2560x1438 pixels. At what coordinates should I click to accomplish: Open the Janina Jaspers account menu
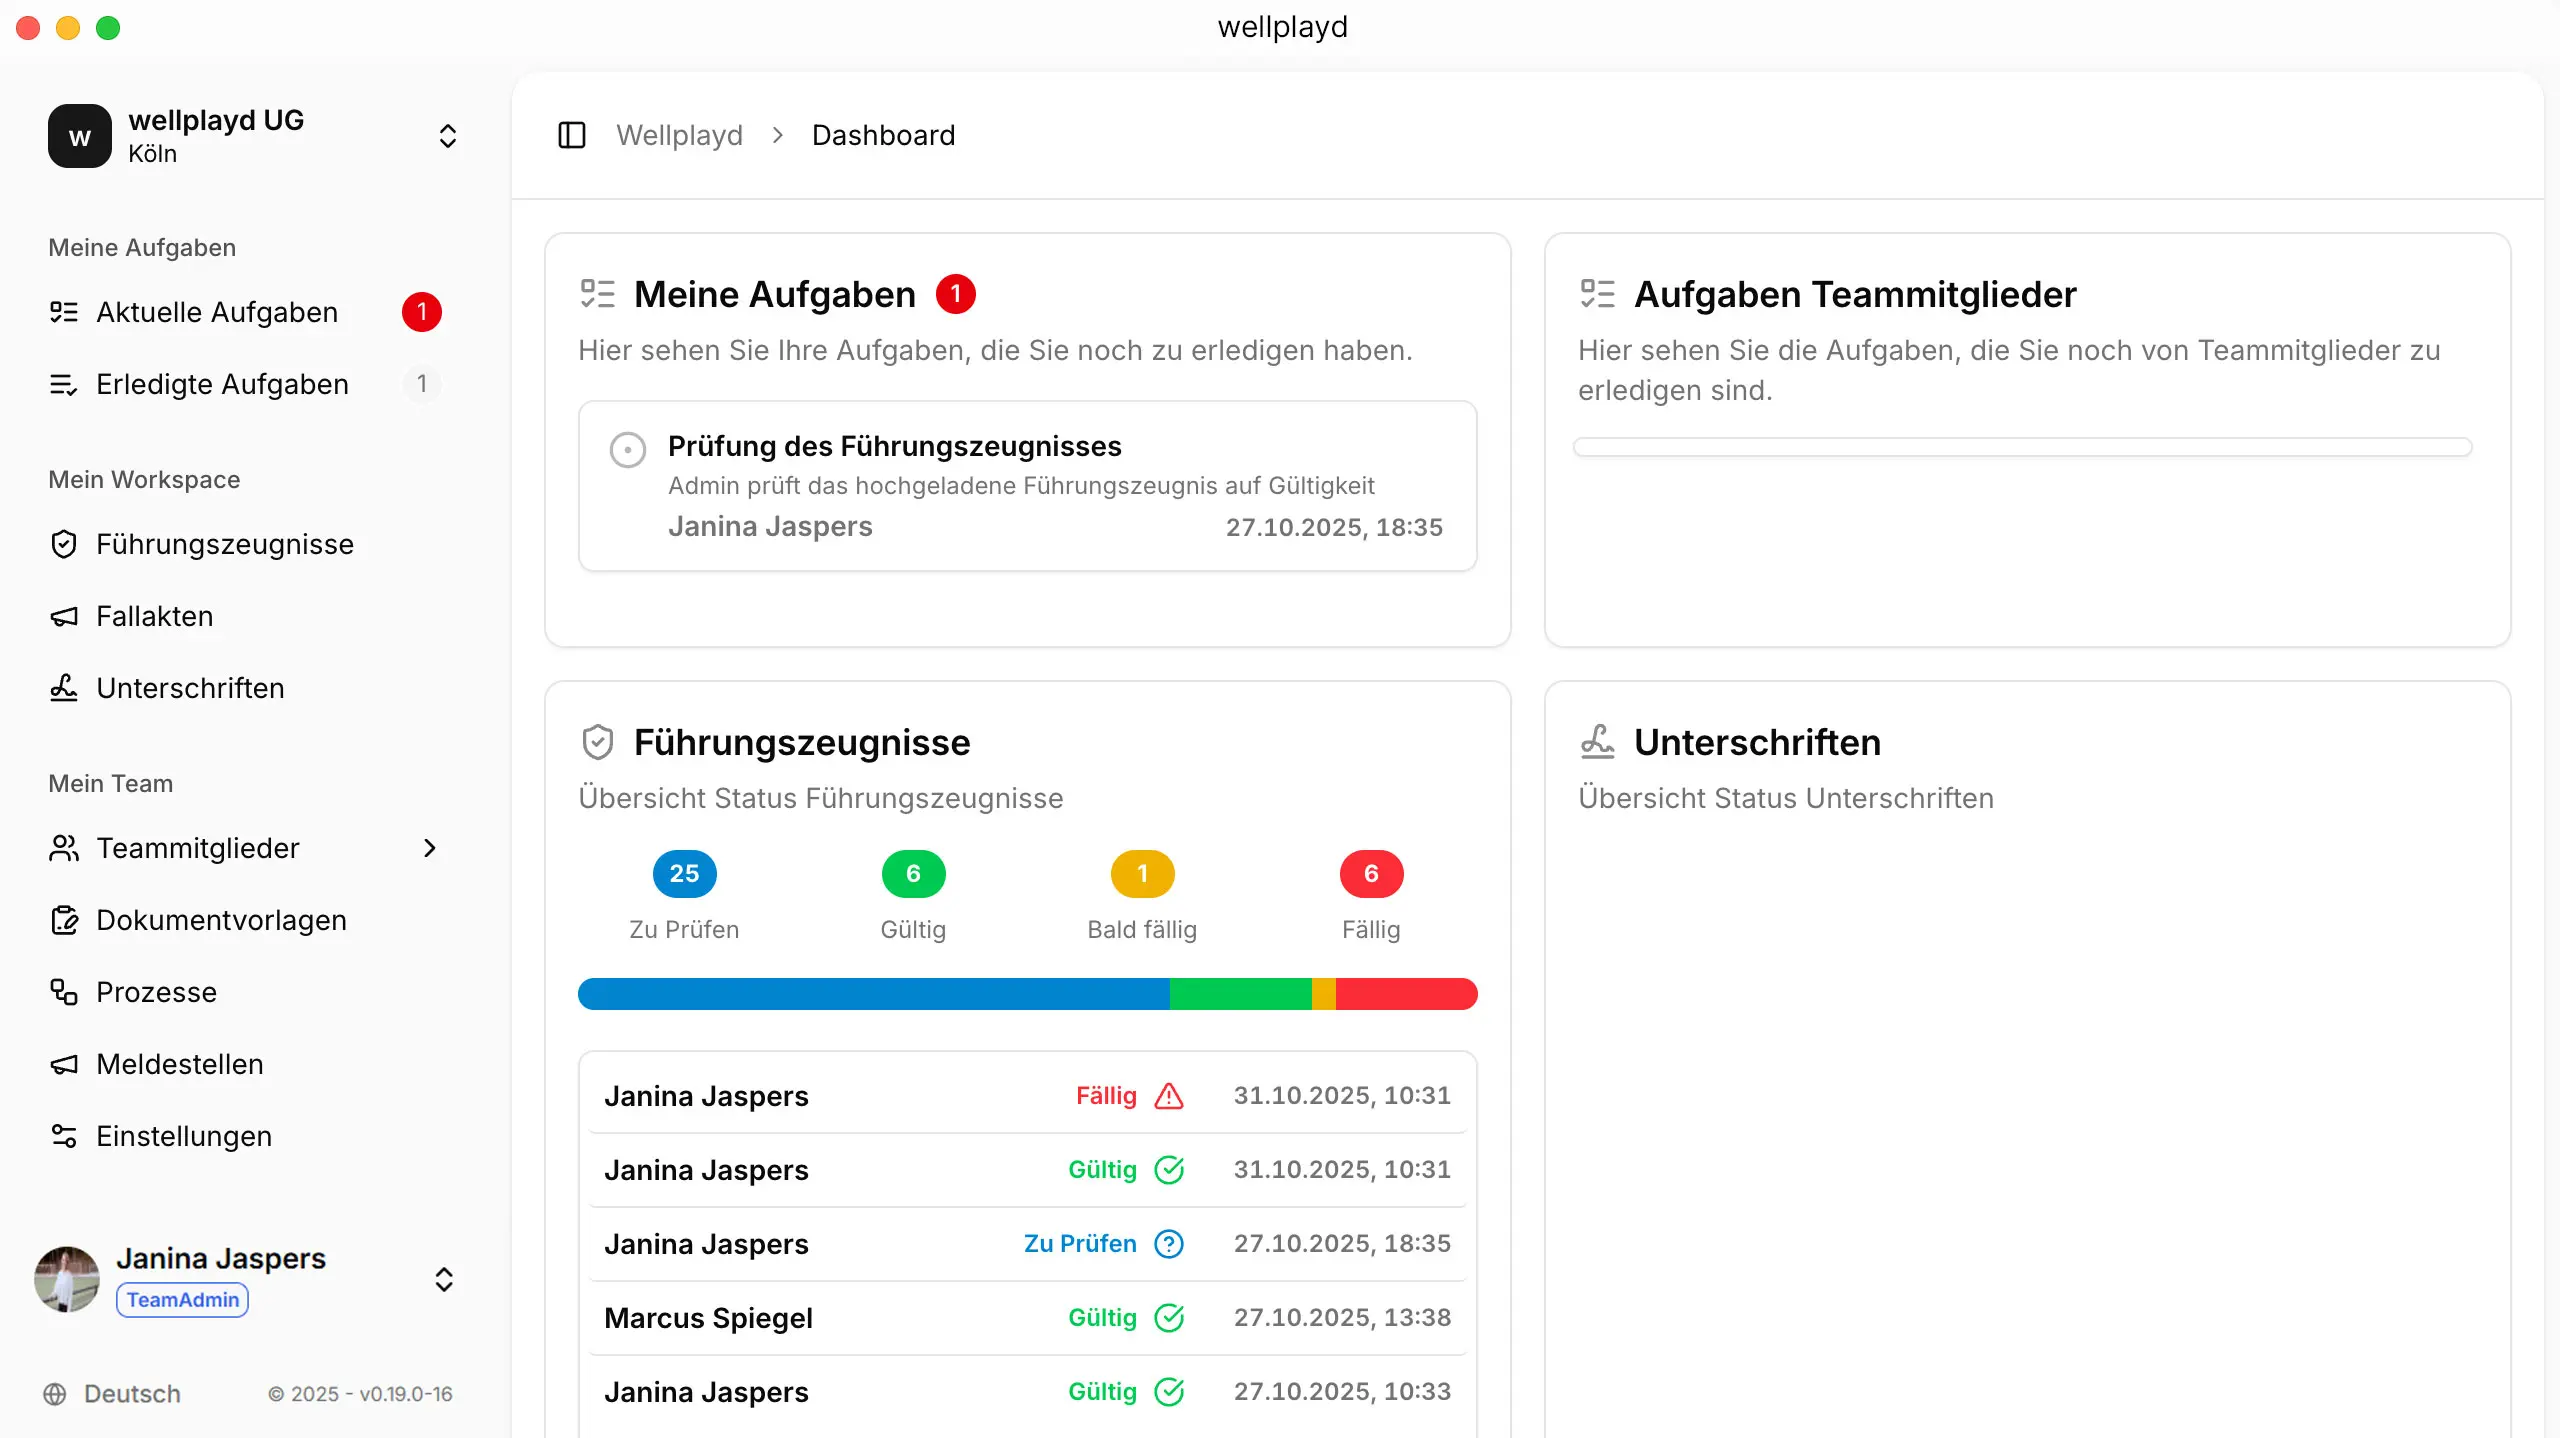[x=443, y=1280]
